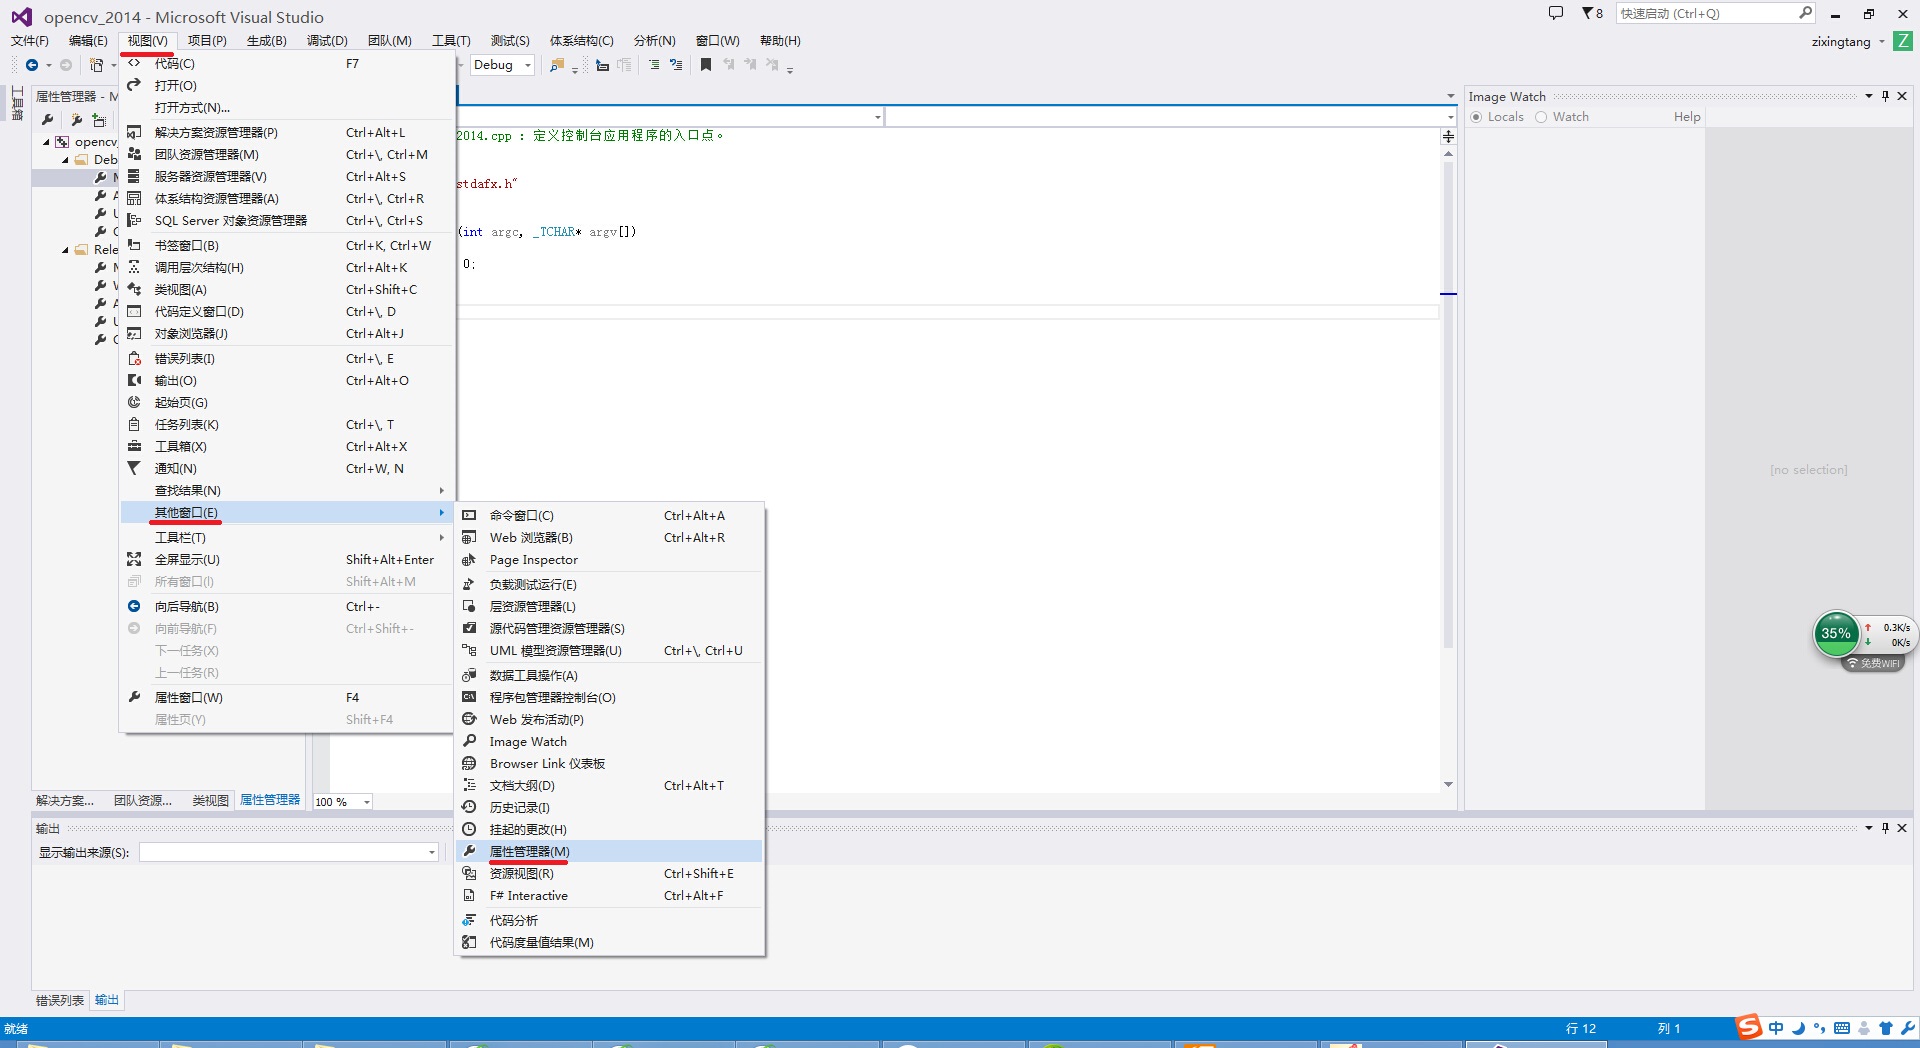This screenshot has width=1920, height=1048.
Task: Open the user account zixingtang dropdown
Action: pyautogui.click(x=1881, y=42)
